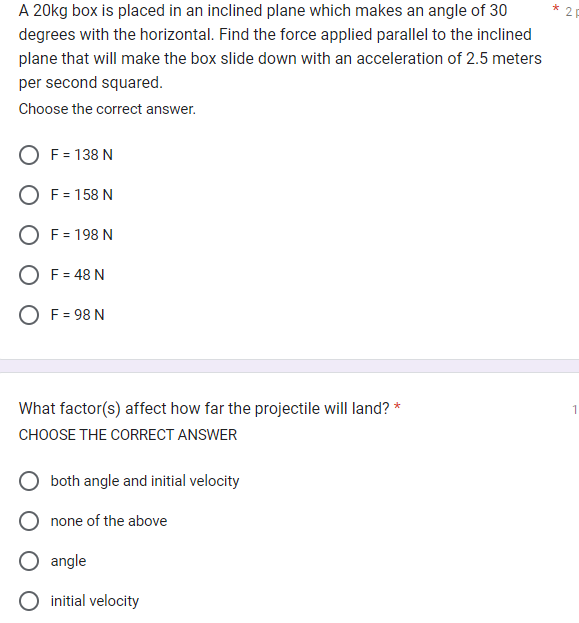Select the F = 138 N radio button

click(x=29, y=155)
